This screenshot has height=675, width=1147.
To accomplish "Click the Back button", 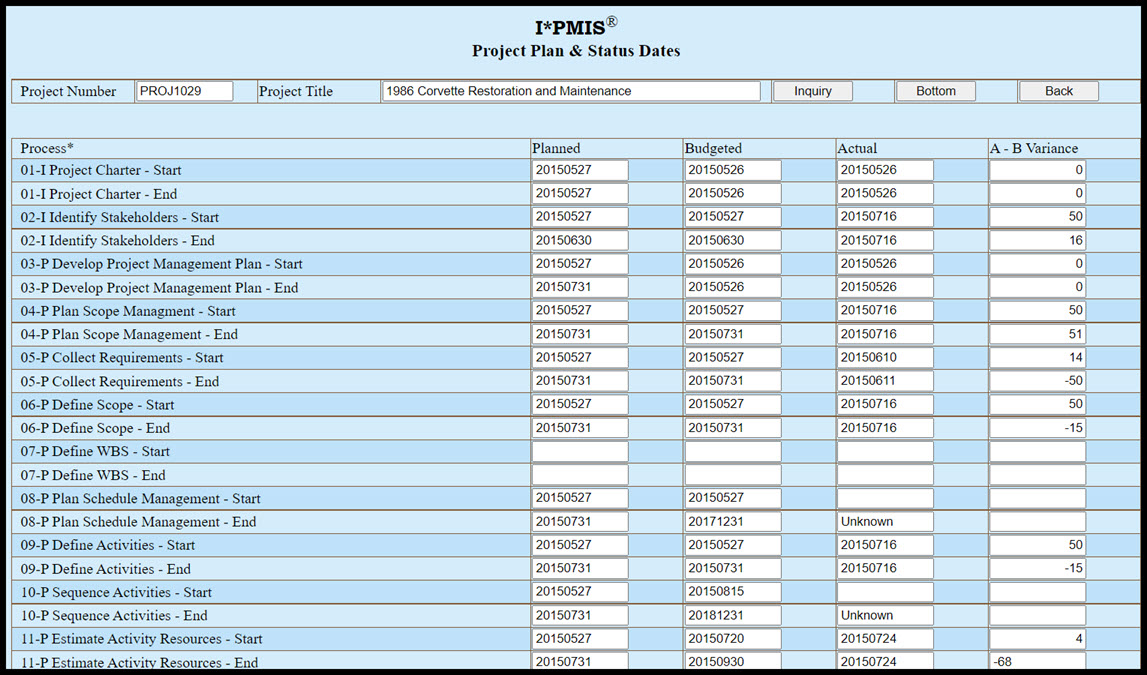I will point(1058,91).
